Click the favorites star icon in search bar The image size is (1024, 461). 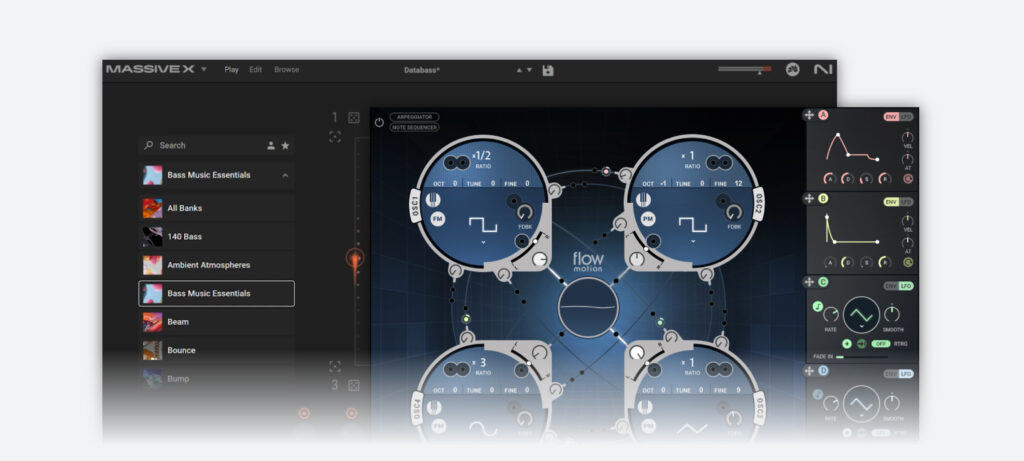[x=285, y=145]
